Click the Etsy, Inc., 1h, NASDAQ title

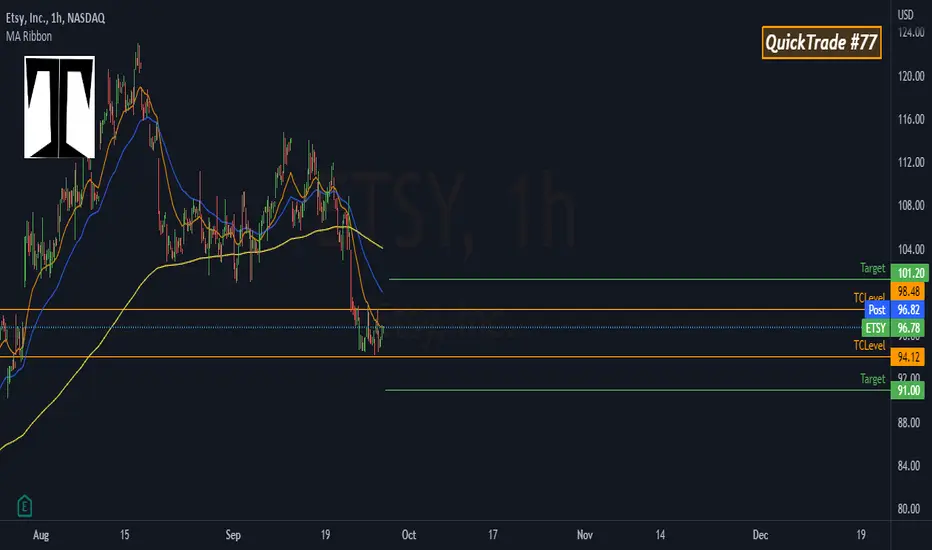[55, 18]
